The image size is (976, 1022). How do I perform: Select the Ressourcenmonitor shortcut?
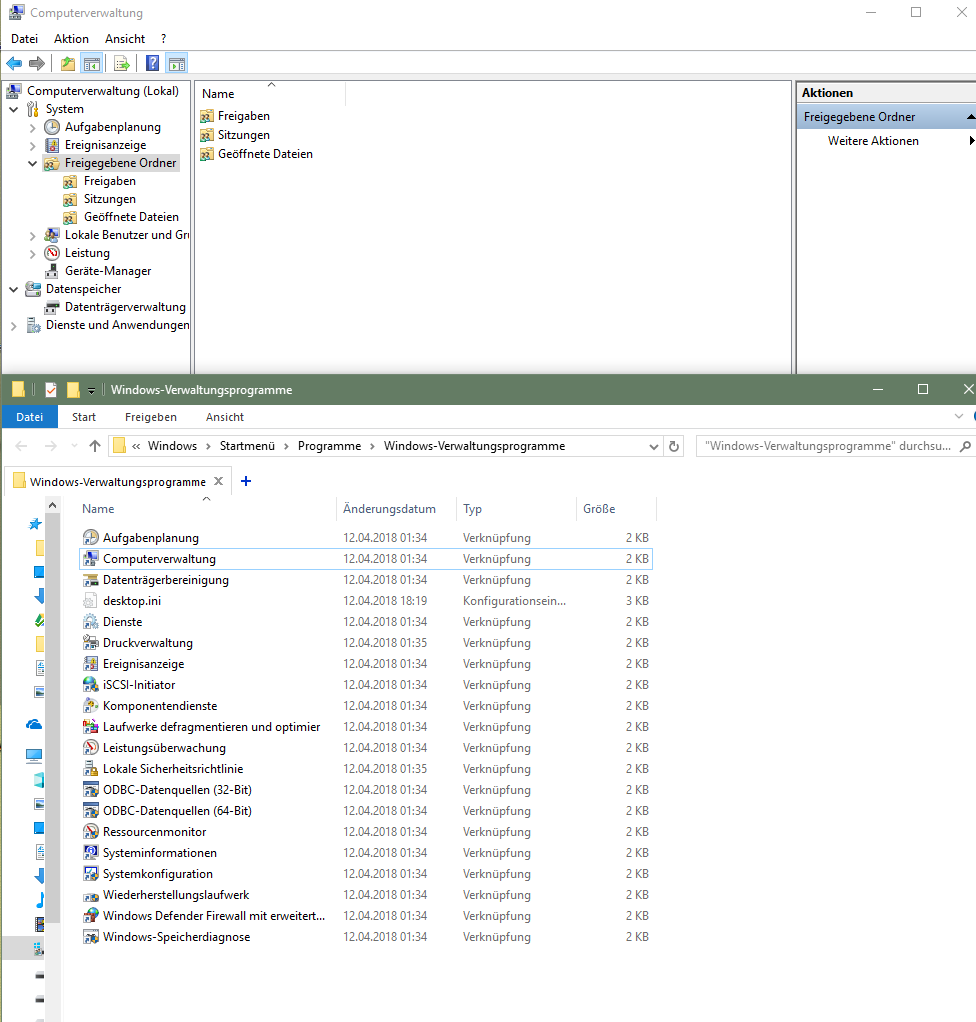point(365,832)
